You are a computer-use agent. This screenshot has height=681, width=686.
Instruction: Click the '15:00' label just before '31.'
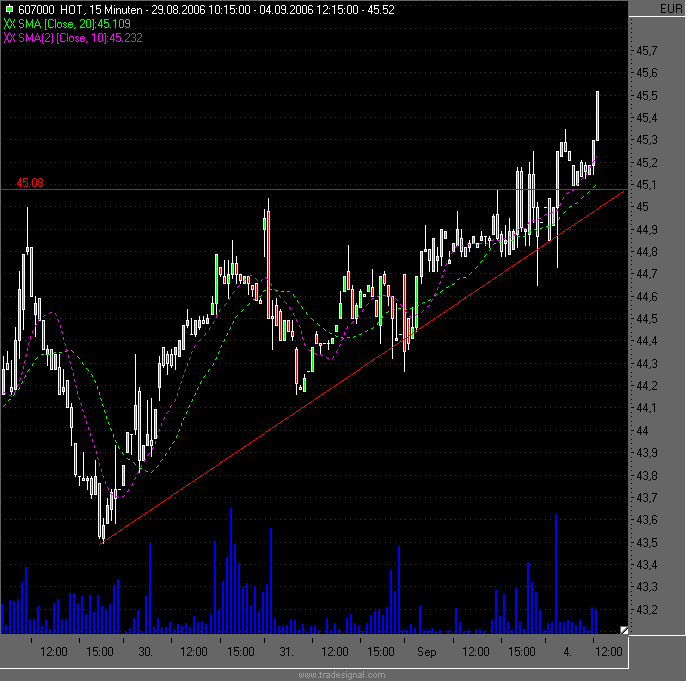(x=241, y=652)
